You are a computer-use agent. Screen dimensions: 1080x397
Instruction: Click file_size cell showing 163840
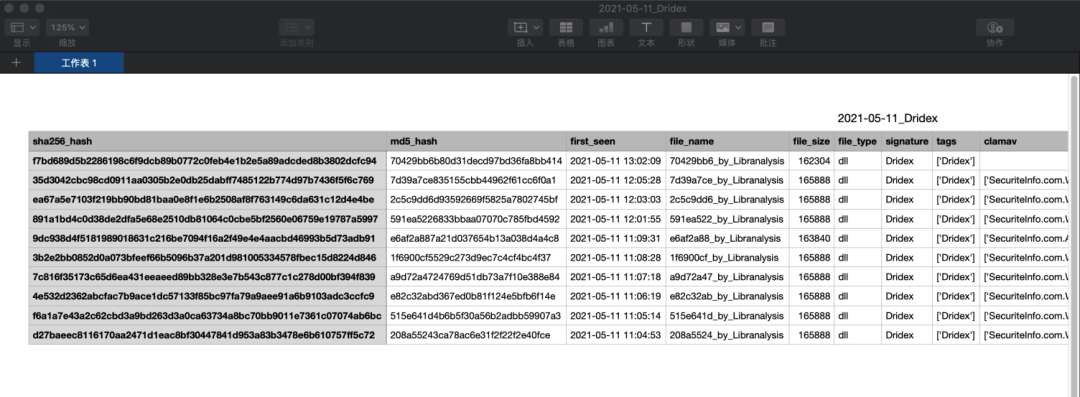point(811,238)
